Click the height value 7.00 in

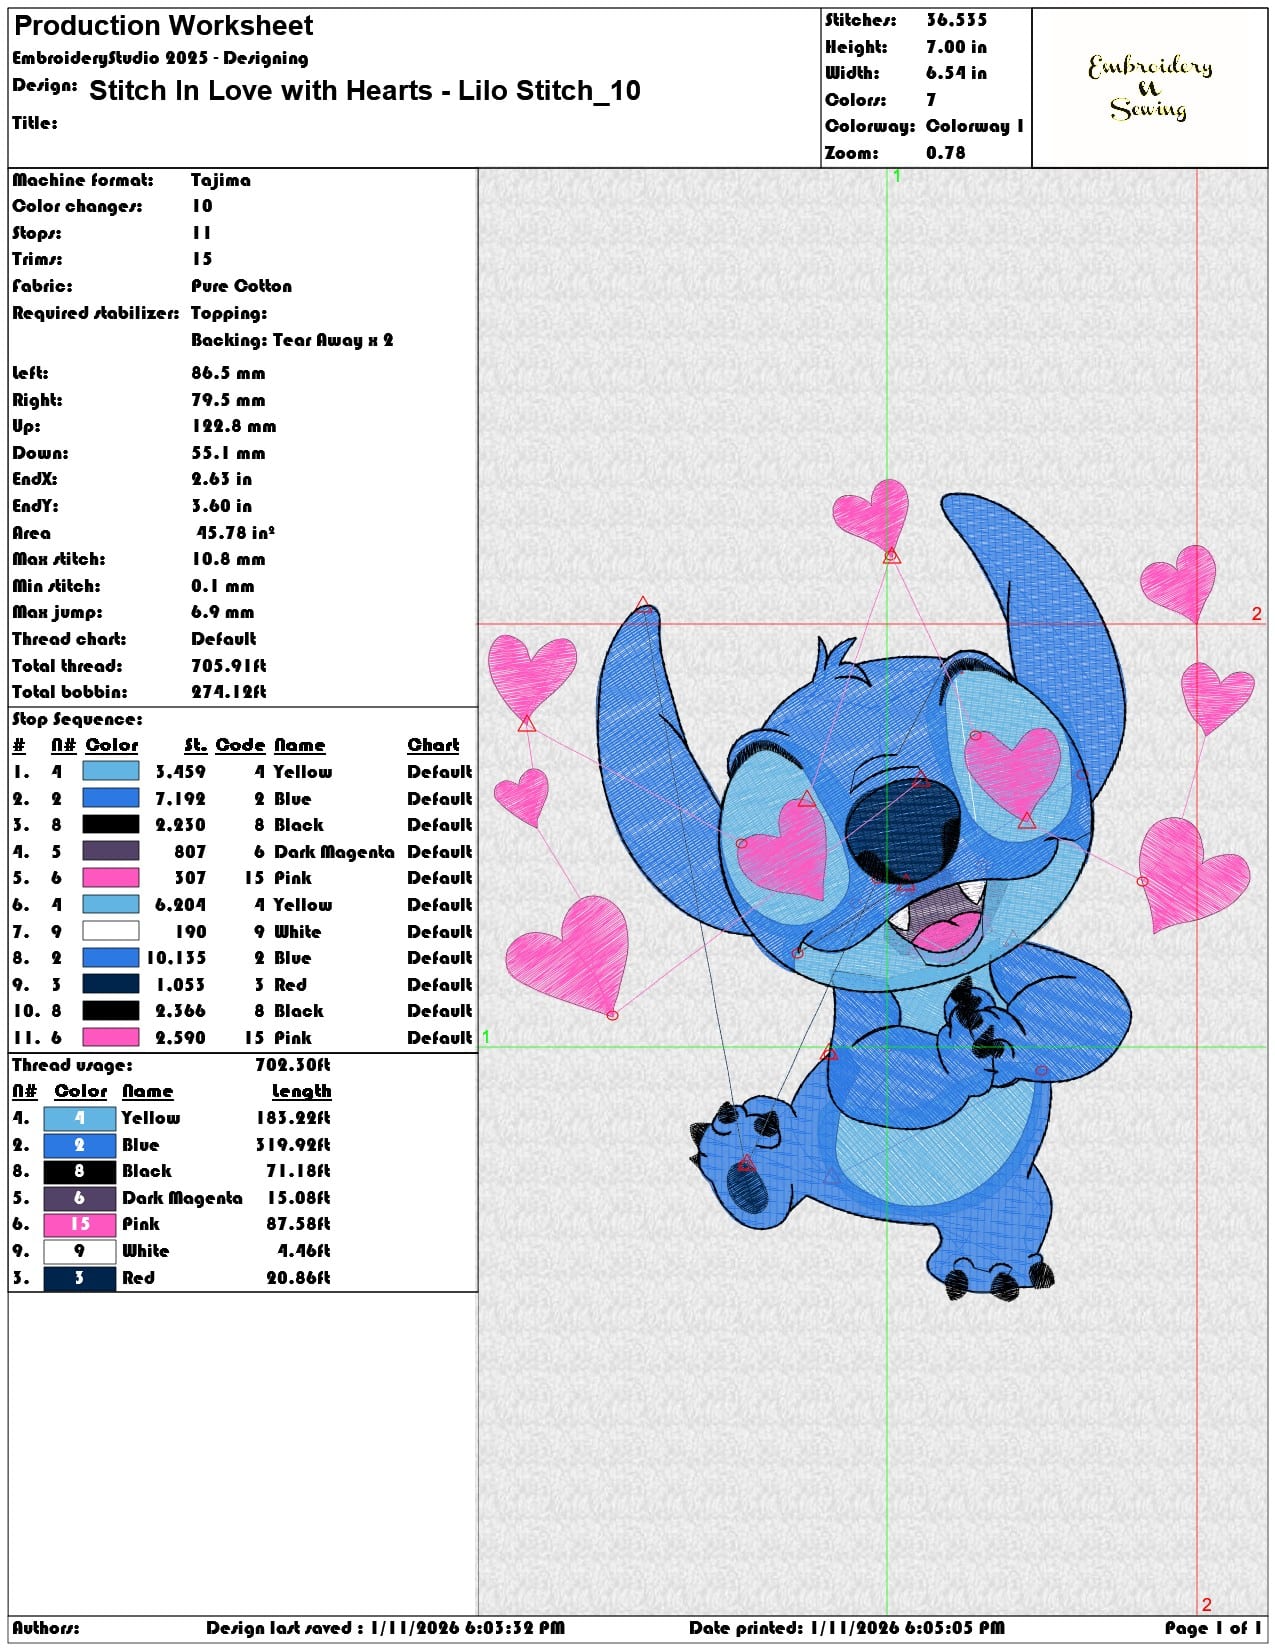956,47
